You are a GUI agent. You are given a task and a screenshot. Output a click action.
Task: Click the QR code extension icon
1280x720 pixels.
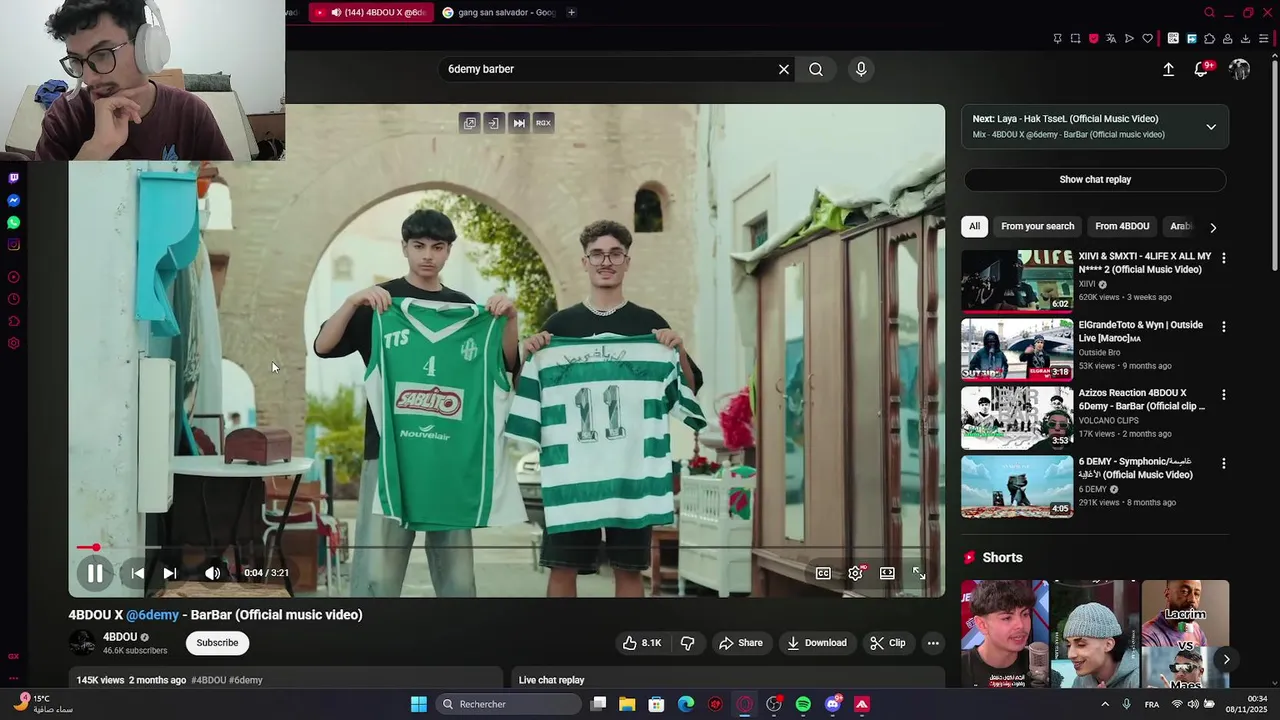[1173, 39]
